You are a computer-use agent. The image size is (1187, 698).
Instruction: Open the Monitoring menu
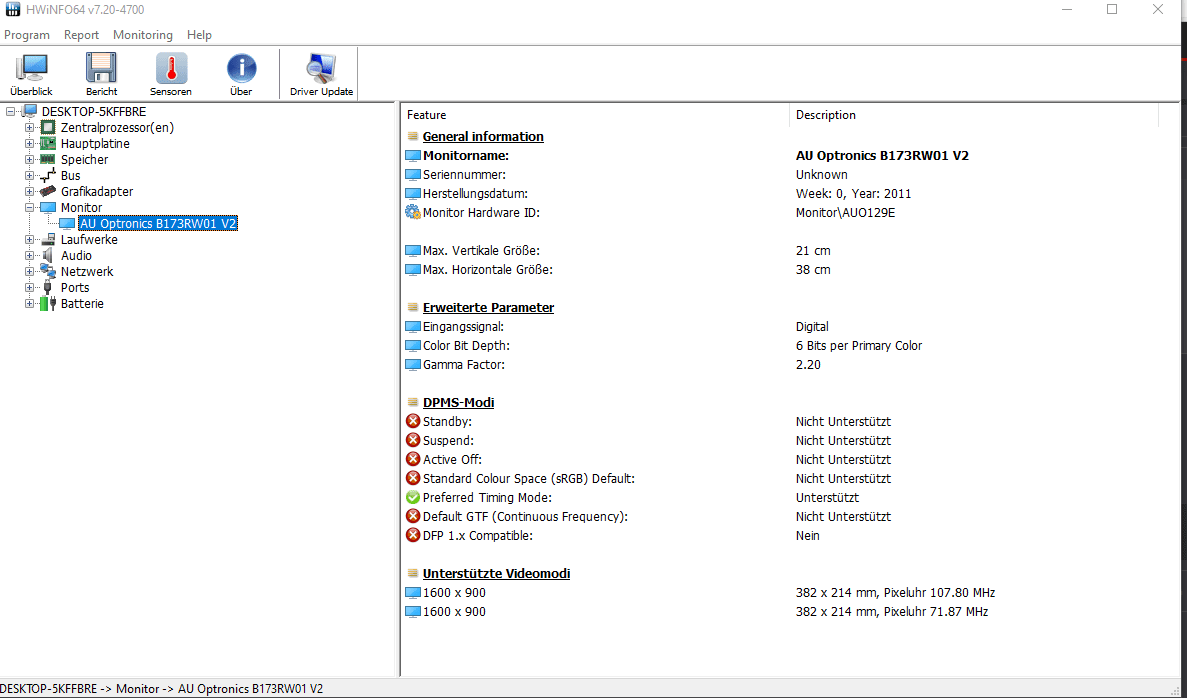pos(142,35)
